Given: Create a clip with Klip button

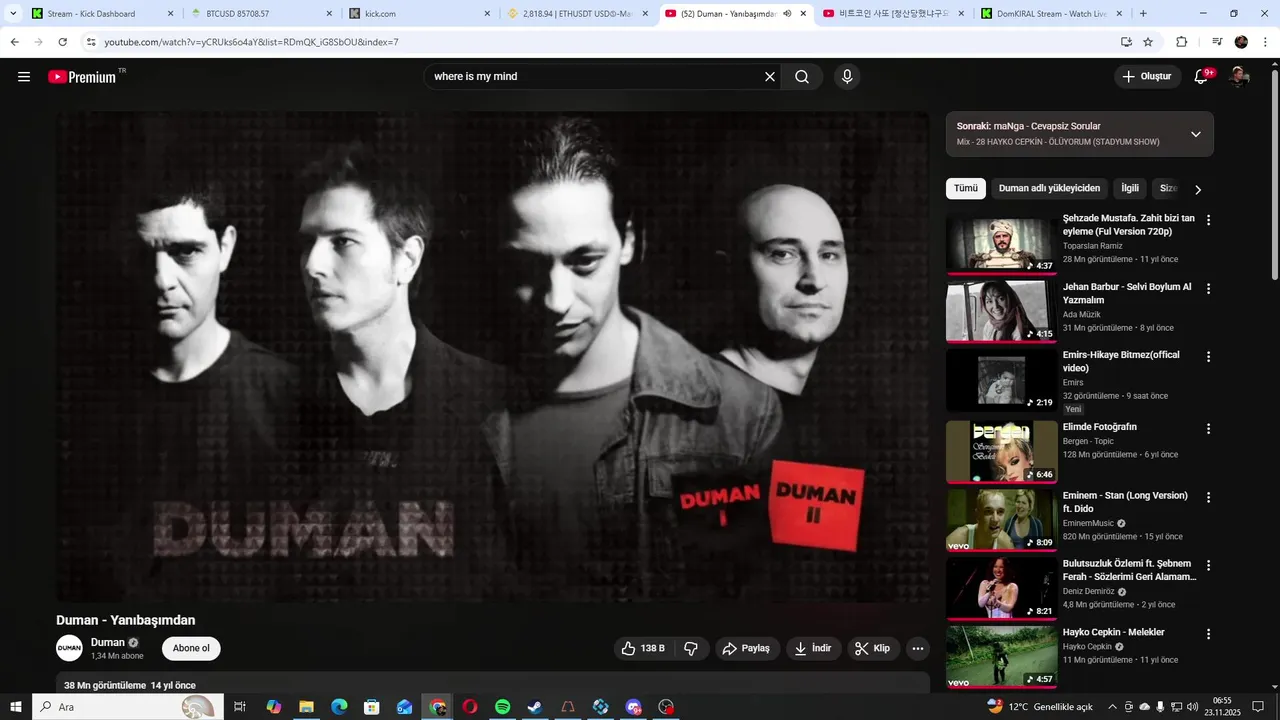Looking at the screenshot, I should 873,649.
